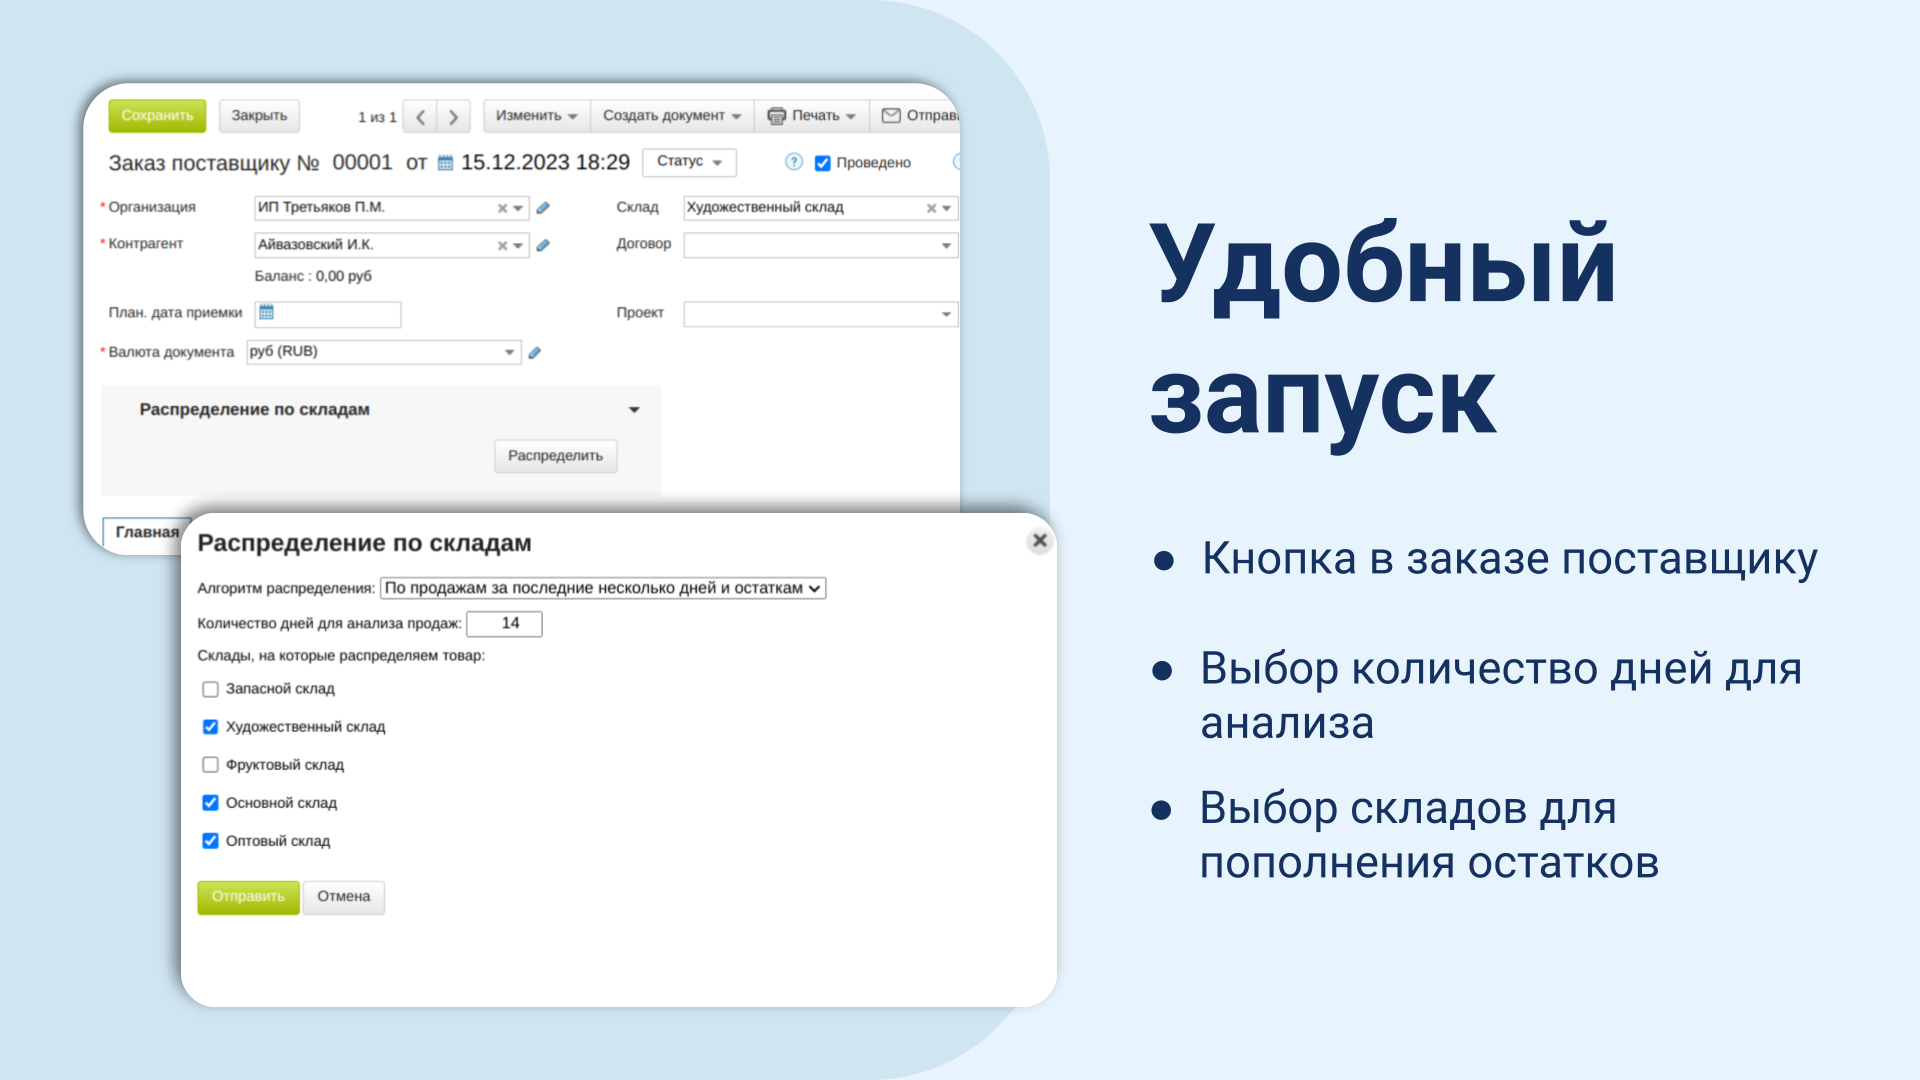This screenshot has height=1080, width=1920.
Task: Edit currency with pencil icon
Action: pyautogui.click(x=535, y=352)
